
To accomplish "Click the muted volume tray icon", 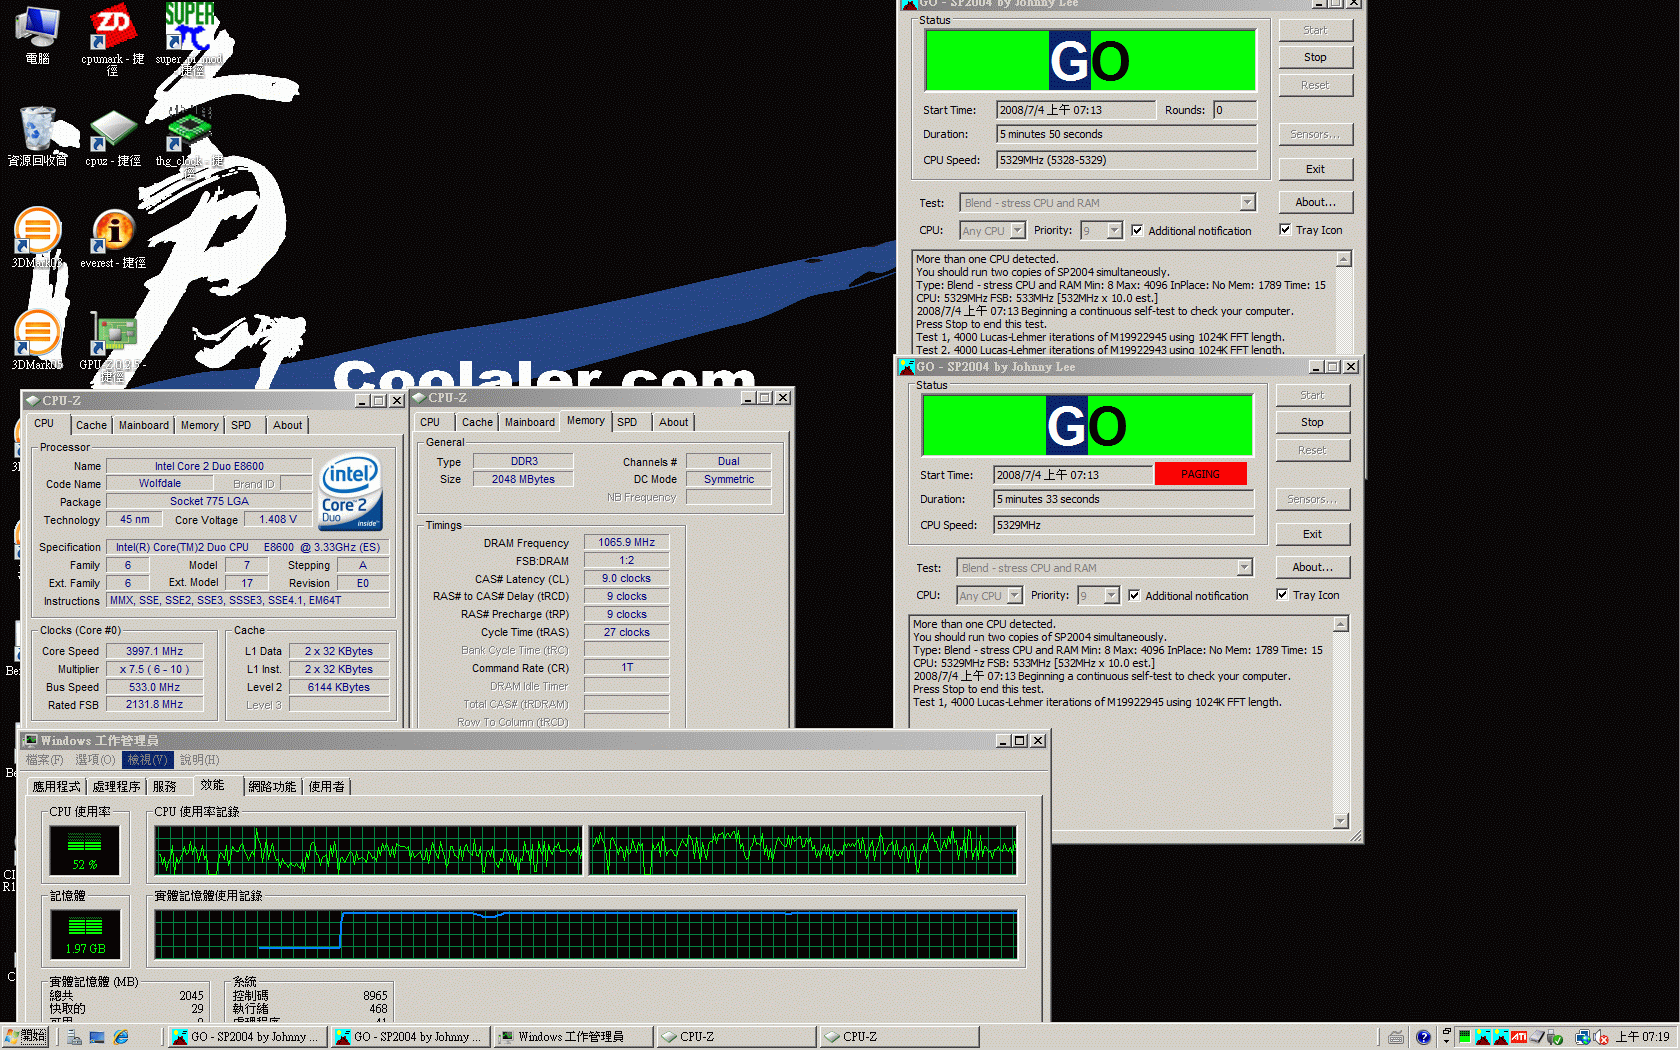I will 1600,1037.
